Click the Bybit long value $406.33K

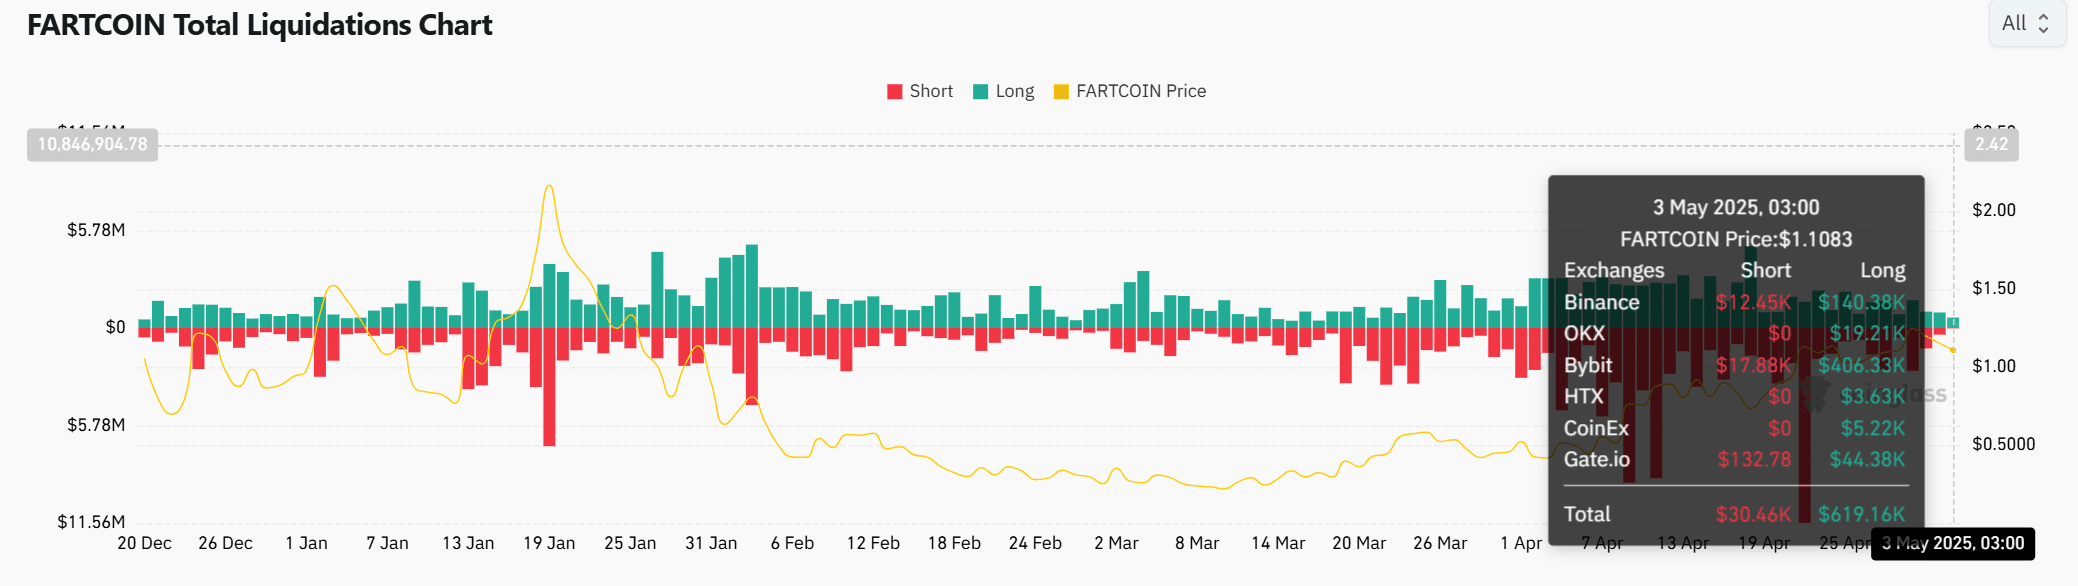click(1862, 365)
